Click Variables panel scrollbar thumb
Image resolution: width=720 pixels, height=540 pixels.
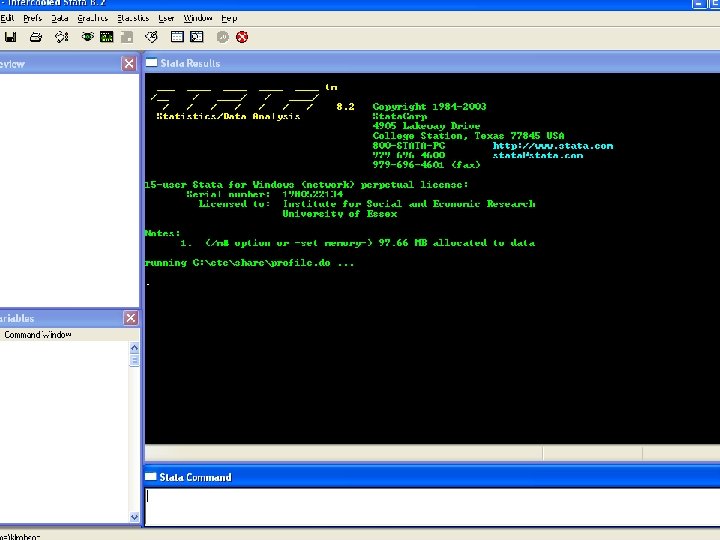(134, 360)
